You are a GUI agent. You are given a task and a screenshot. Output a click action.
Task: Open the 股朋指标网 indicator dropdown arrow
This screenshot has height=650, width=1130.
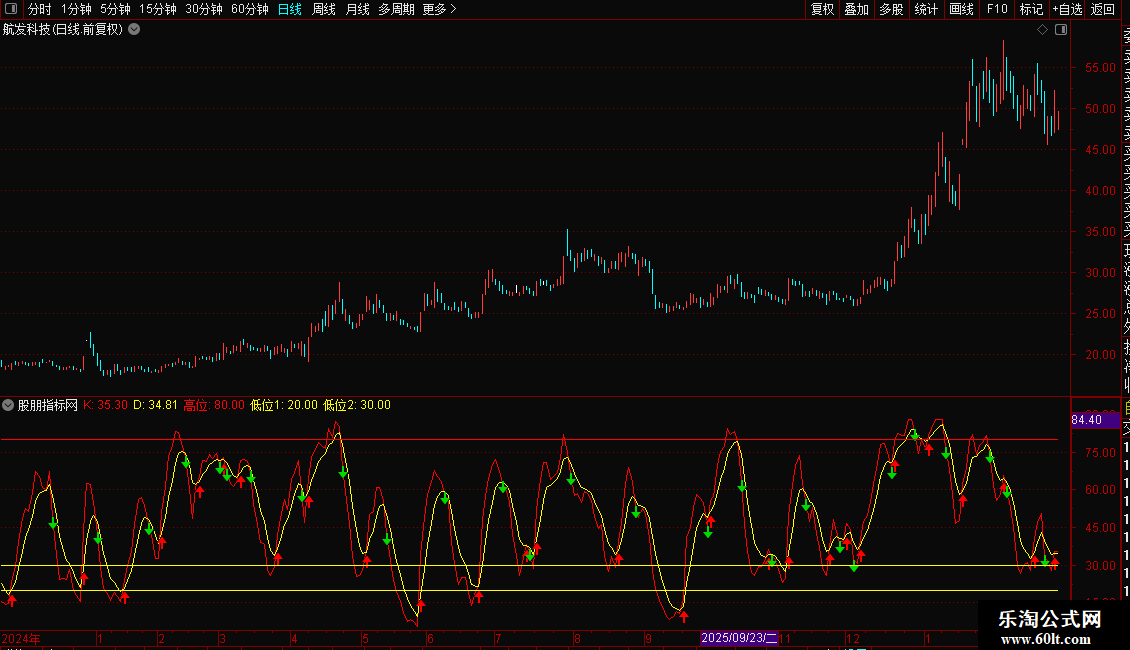pos(9,405)
